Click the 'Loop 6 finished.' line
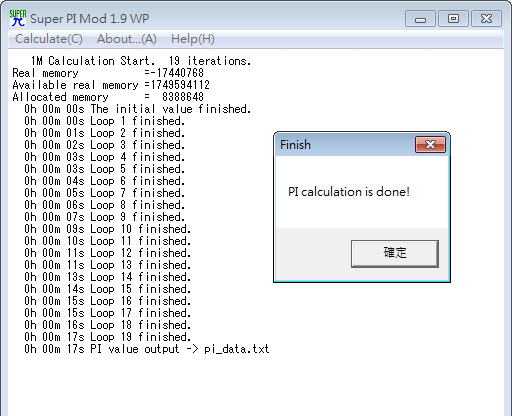This screenshot has width=512, height=416. click(x=104, y=181)
